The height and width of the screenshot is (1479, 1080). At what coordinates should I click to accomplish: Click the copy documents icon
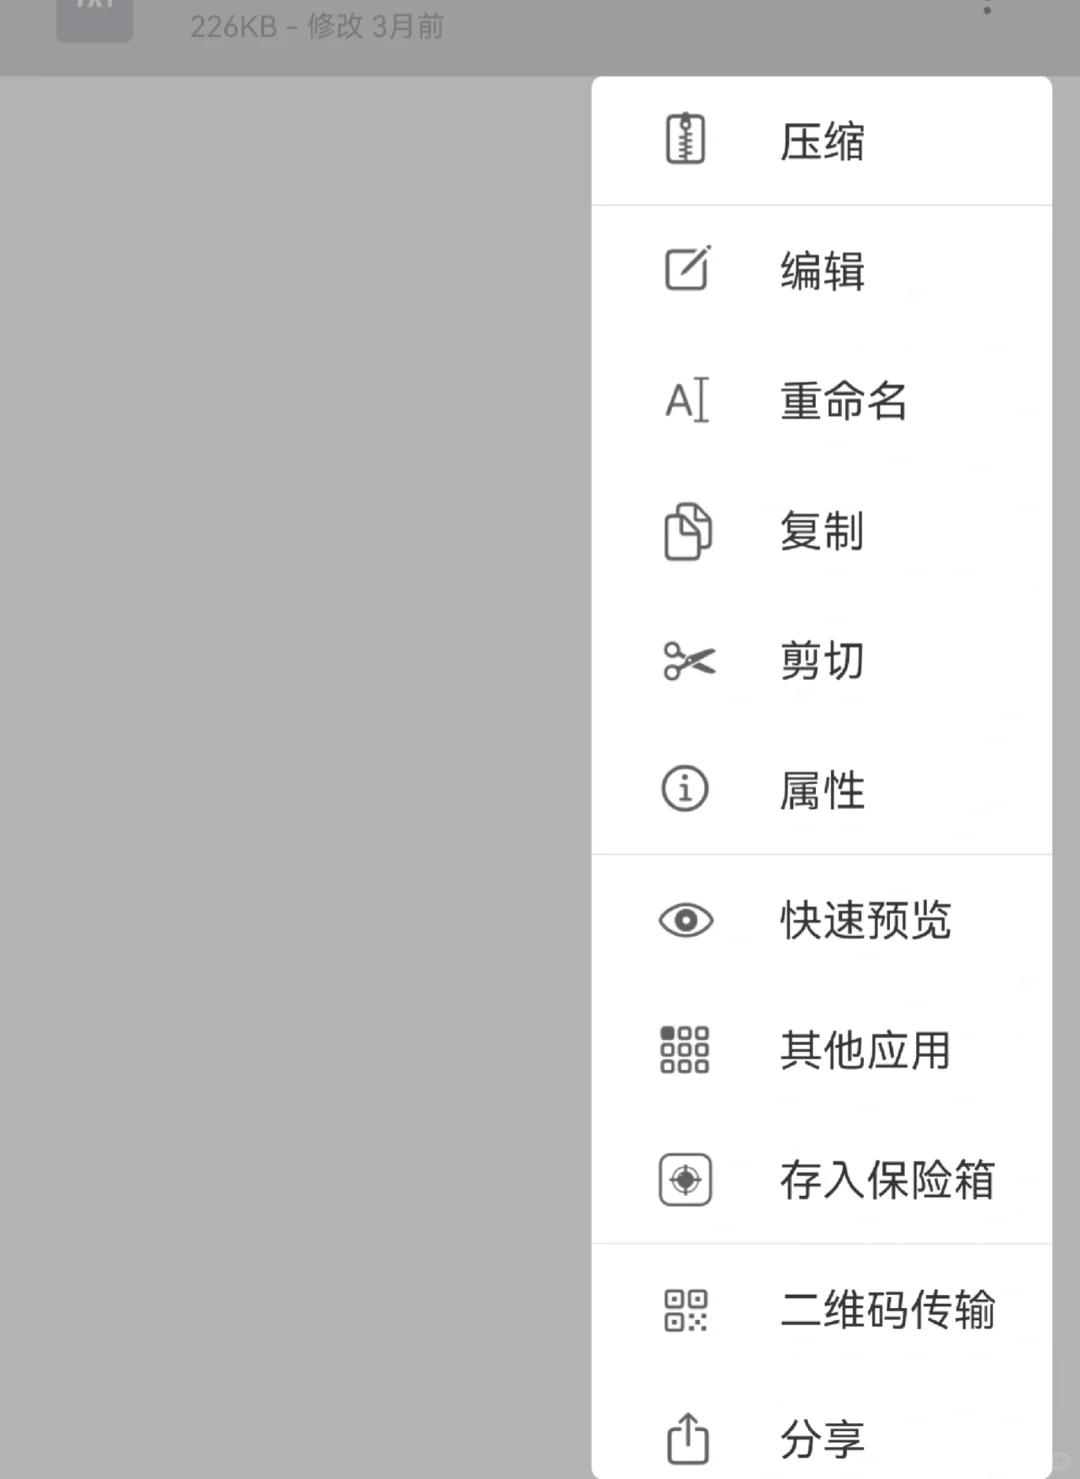coord(688,531)
